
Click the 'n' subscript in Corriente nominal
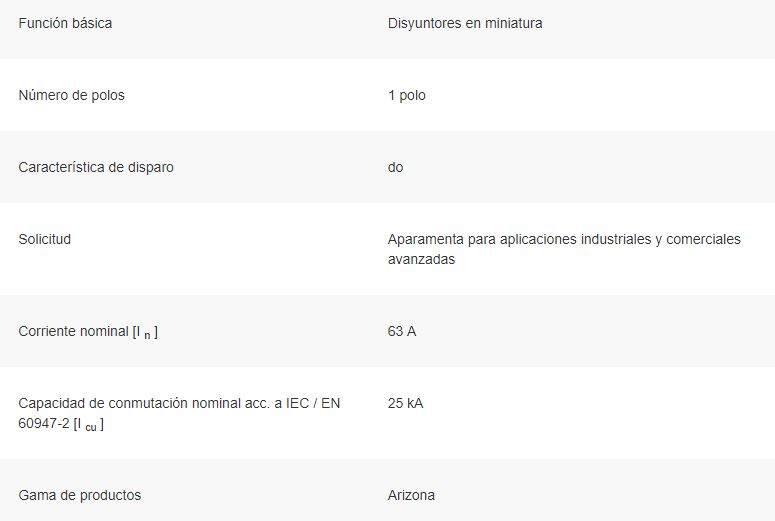click(147, 336)
